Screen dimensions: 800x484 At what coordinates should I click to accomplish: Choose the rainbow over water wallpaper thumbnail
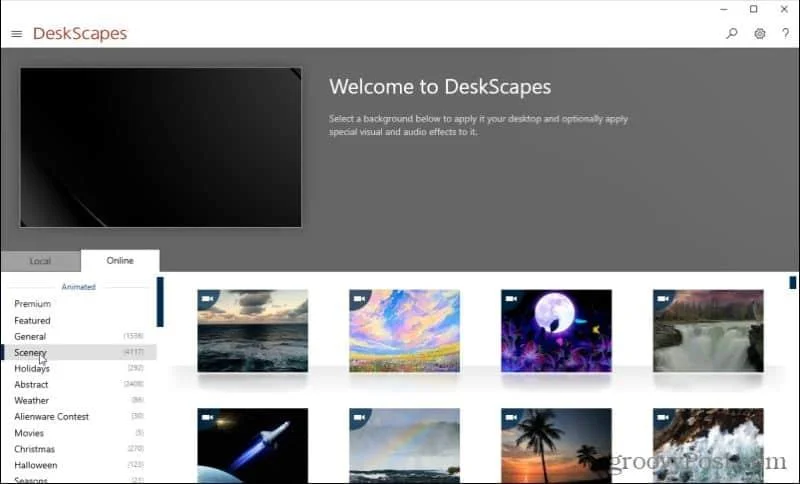point(404,446)
